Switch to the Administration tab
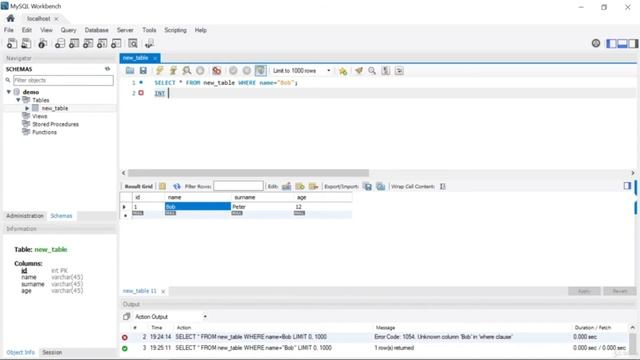The height and width of the screenshot is (360, 640). (25, 216)
